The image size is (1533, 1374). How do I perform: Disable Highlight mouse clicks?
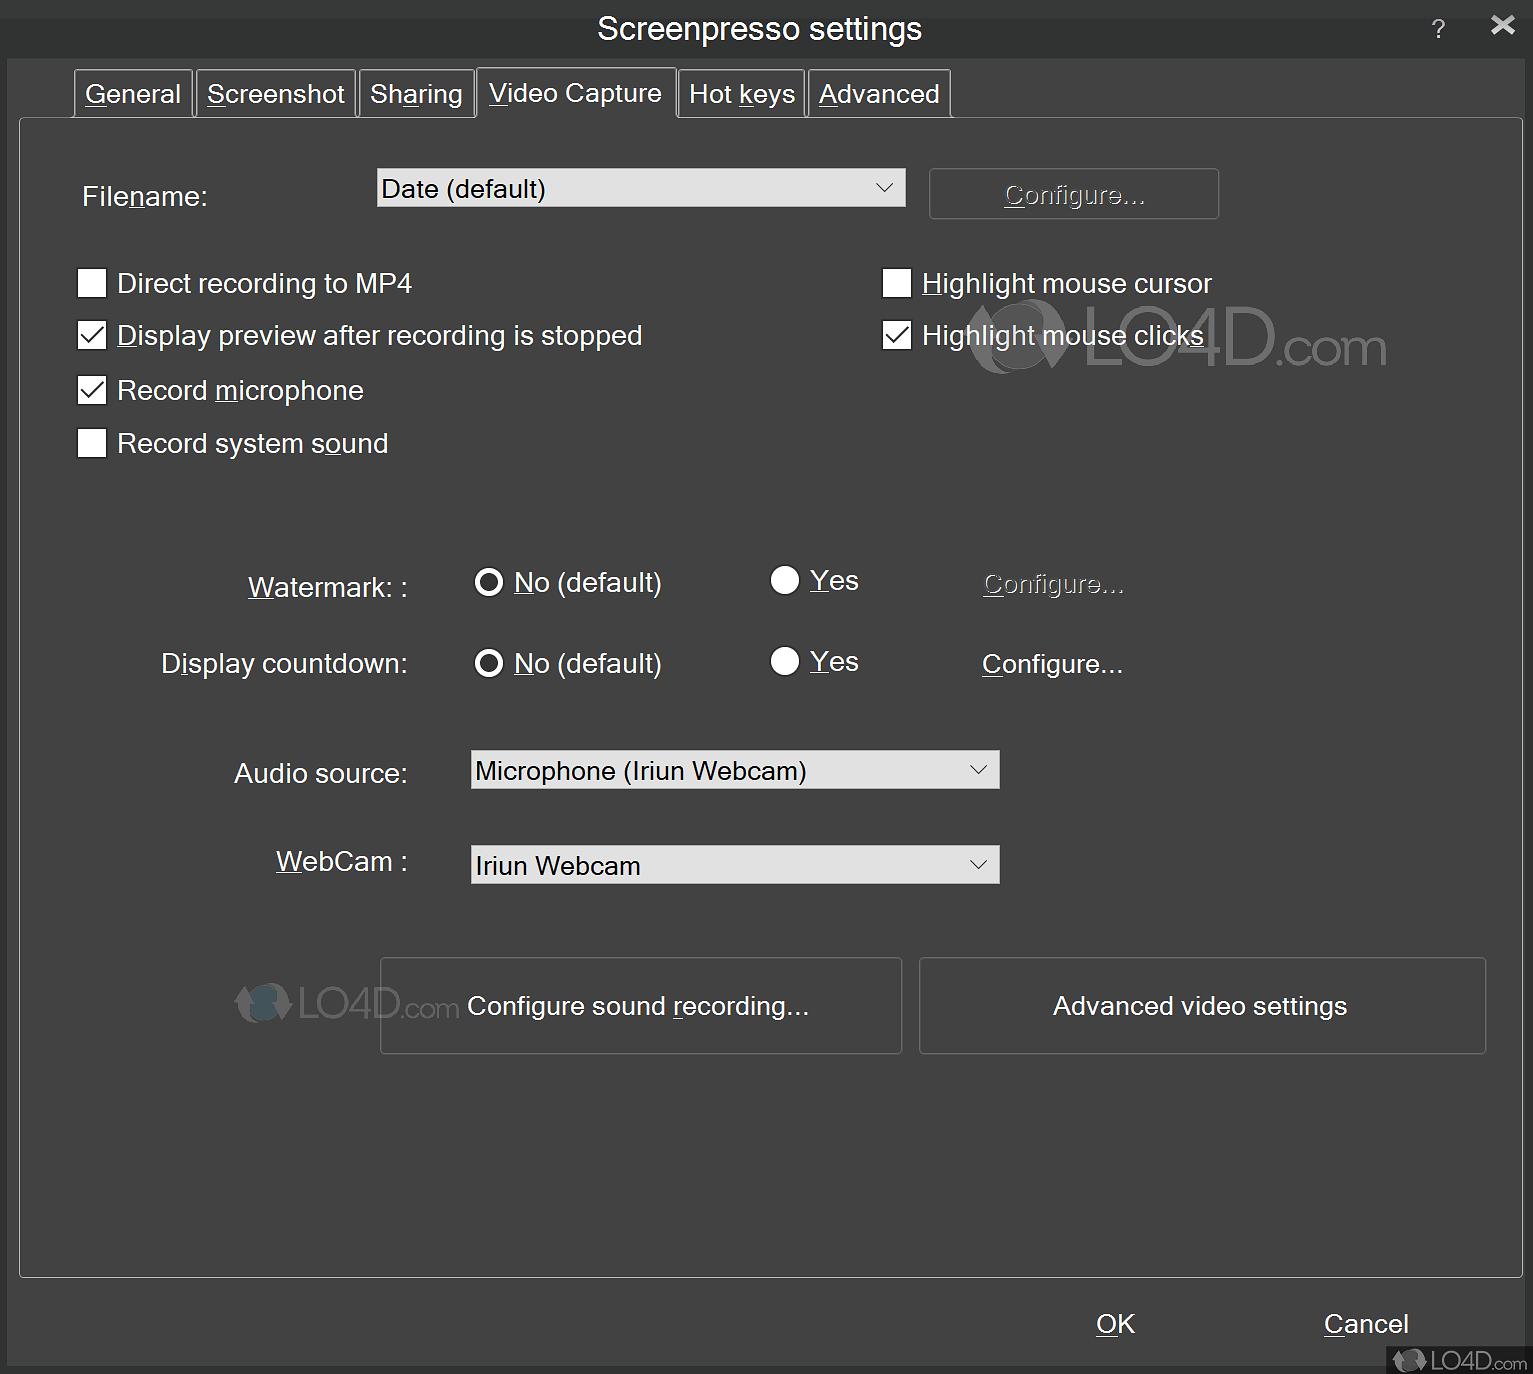point(896,335)
